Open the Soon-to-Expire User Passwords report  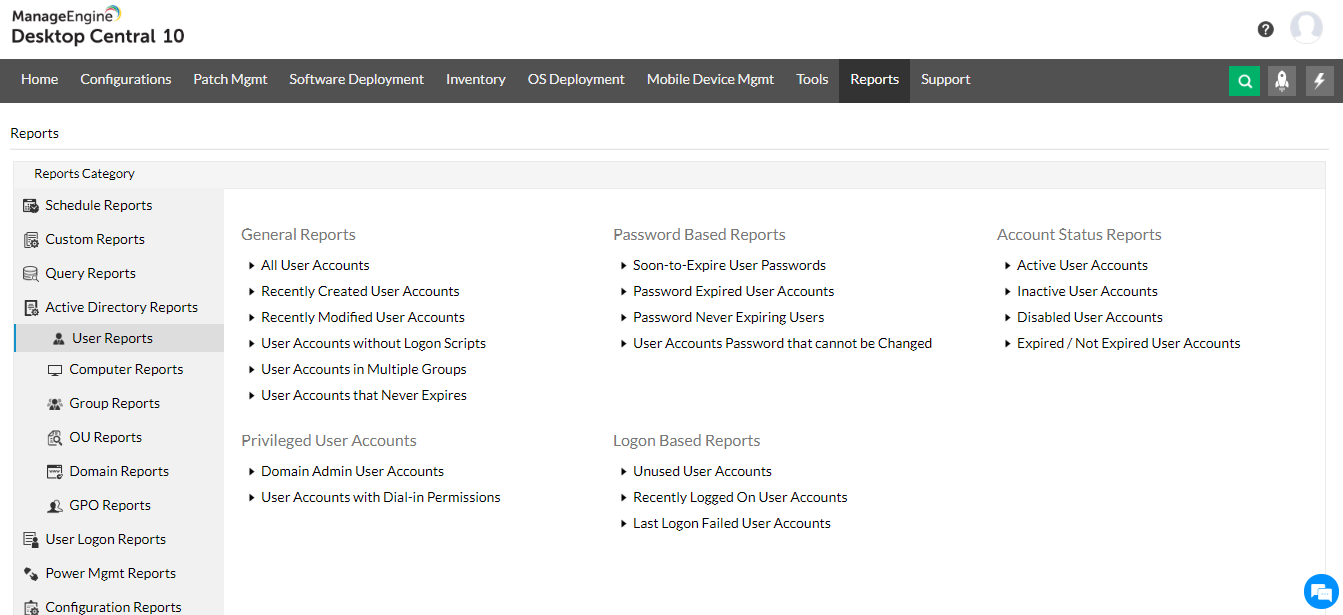coord(729,265)
